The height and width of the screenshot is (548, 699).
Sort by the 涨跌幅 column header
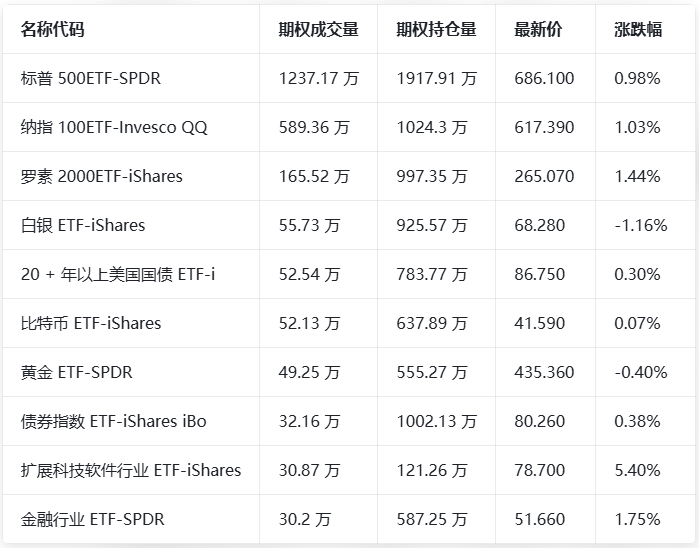[638, 30]
